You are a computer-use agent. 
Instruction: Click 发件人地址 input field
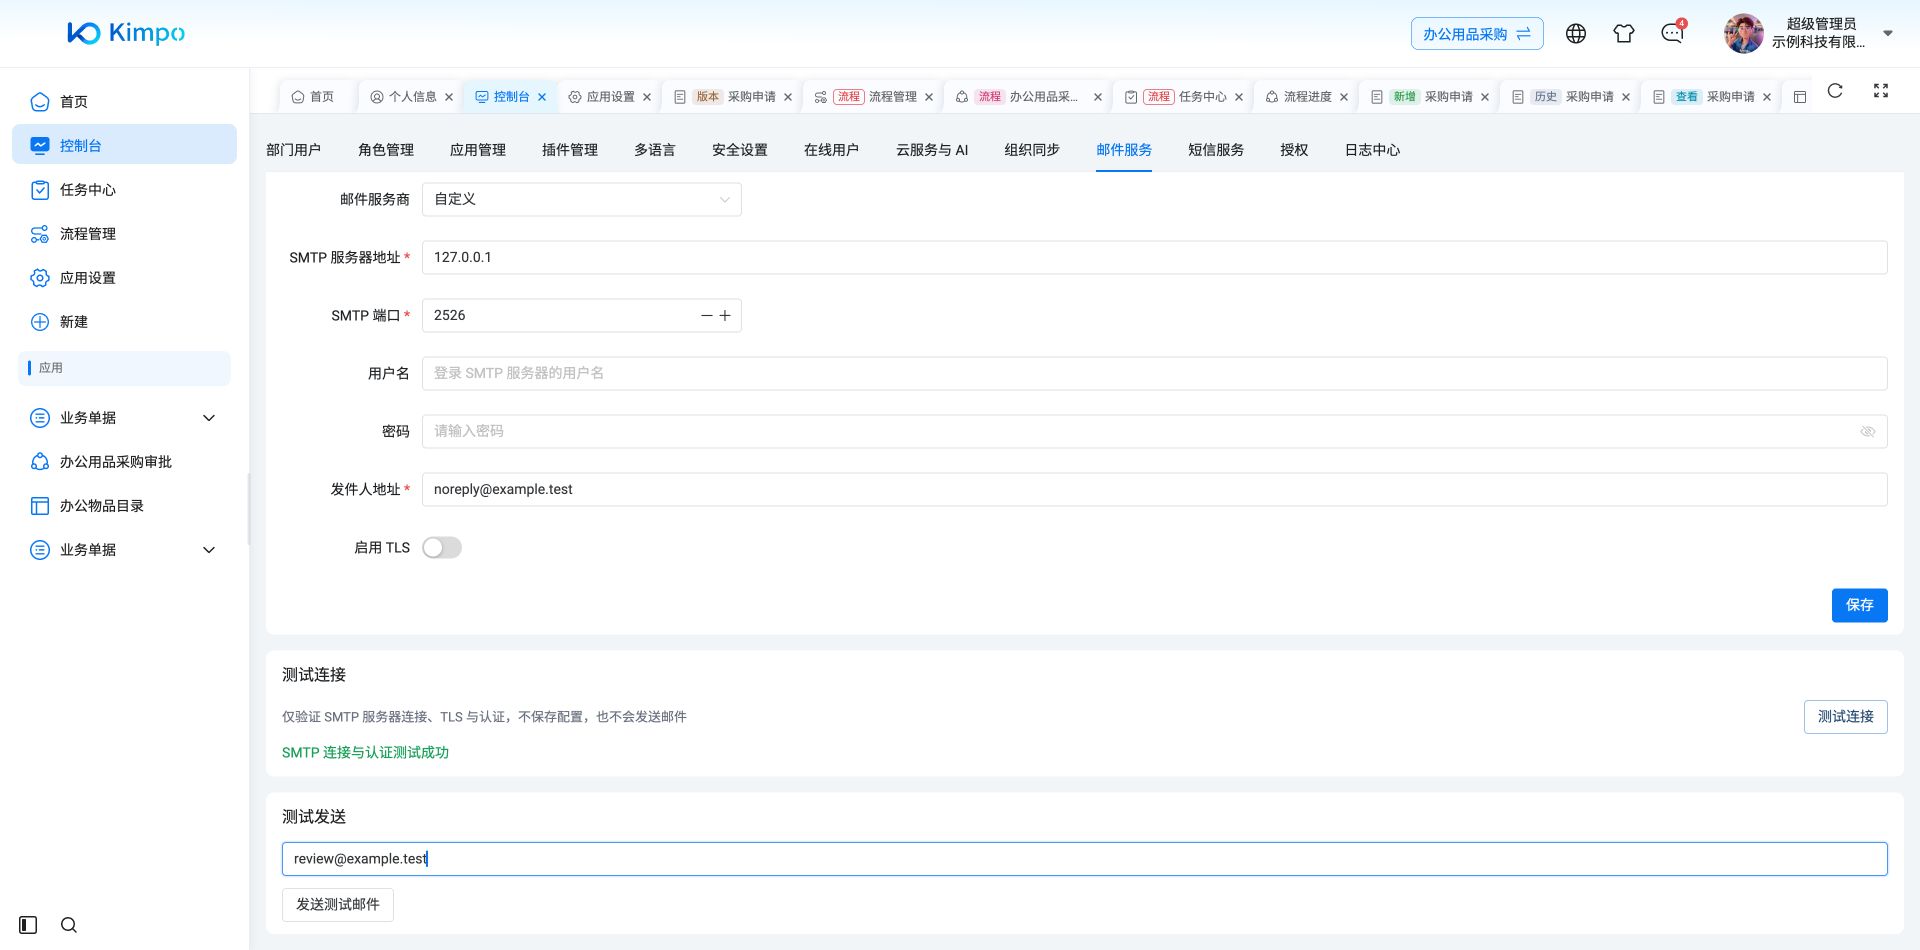point(1155,489)
